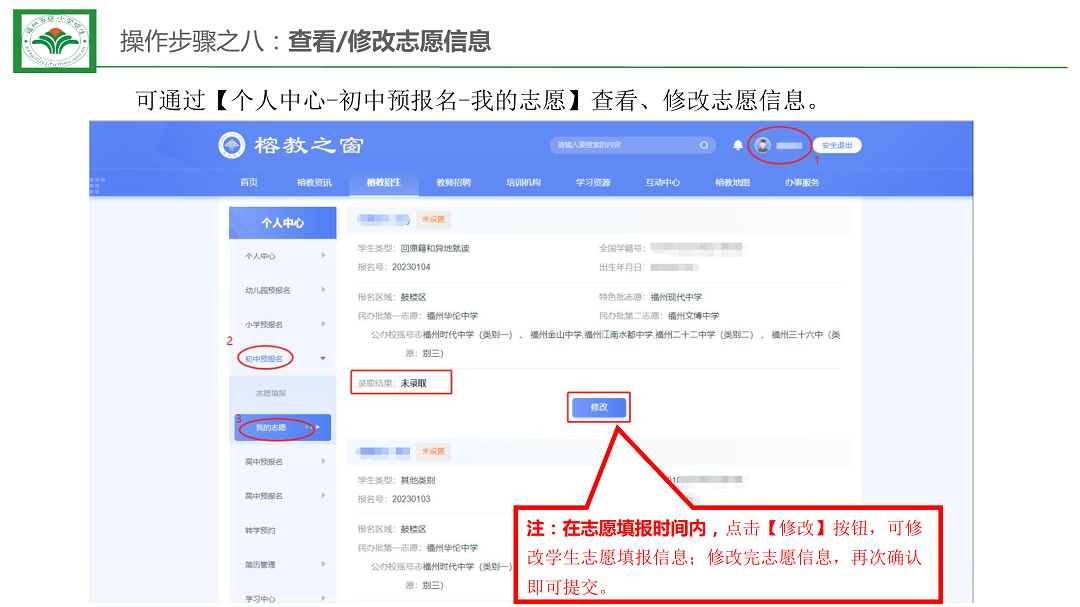Click the green school logo in slide header

[x=54, y=40]
